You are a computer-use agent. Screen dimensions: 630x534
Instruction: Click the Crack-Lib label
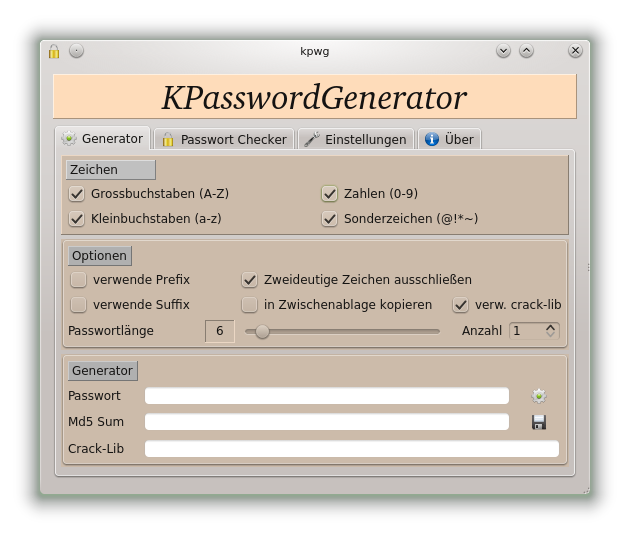96,448
